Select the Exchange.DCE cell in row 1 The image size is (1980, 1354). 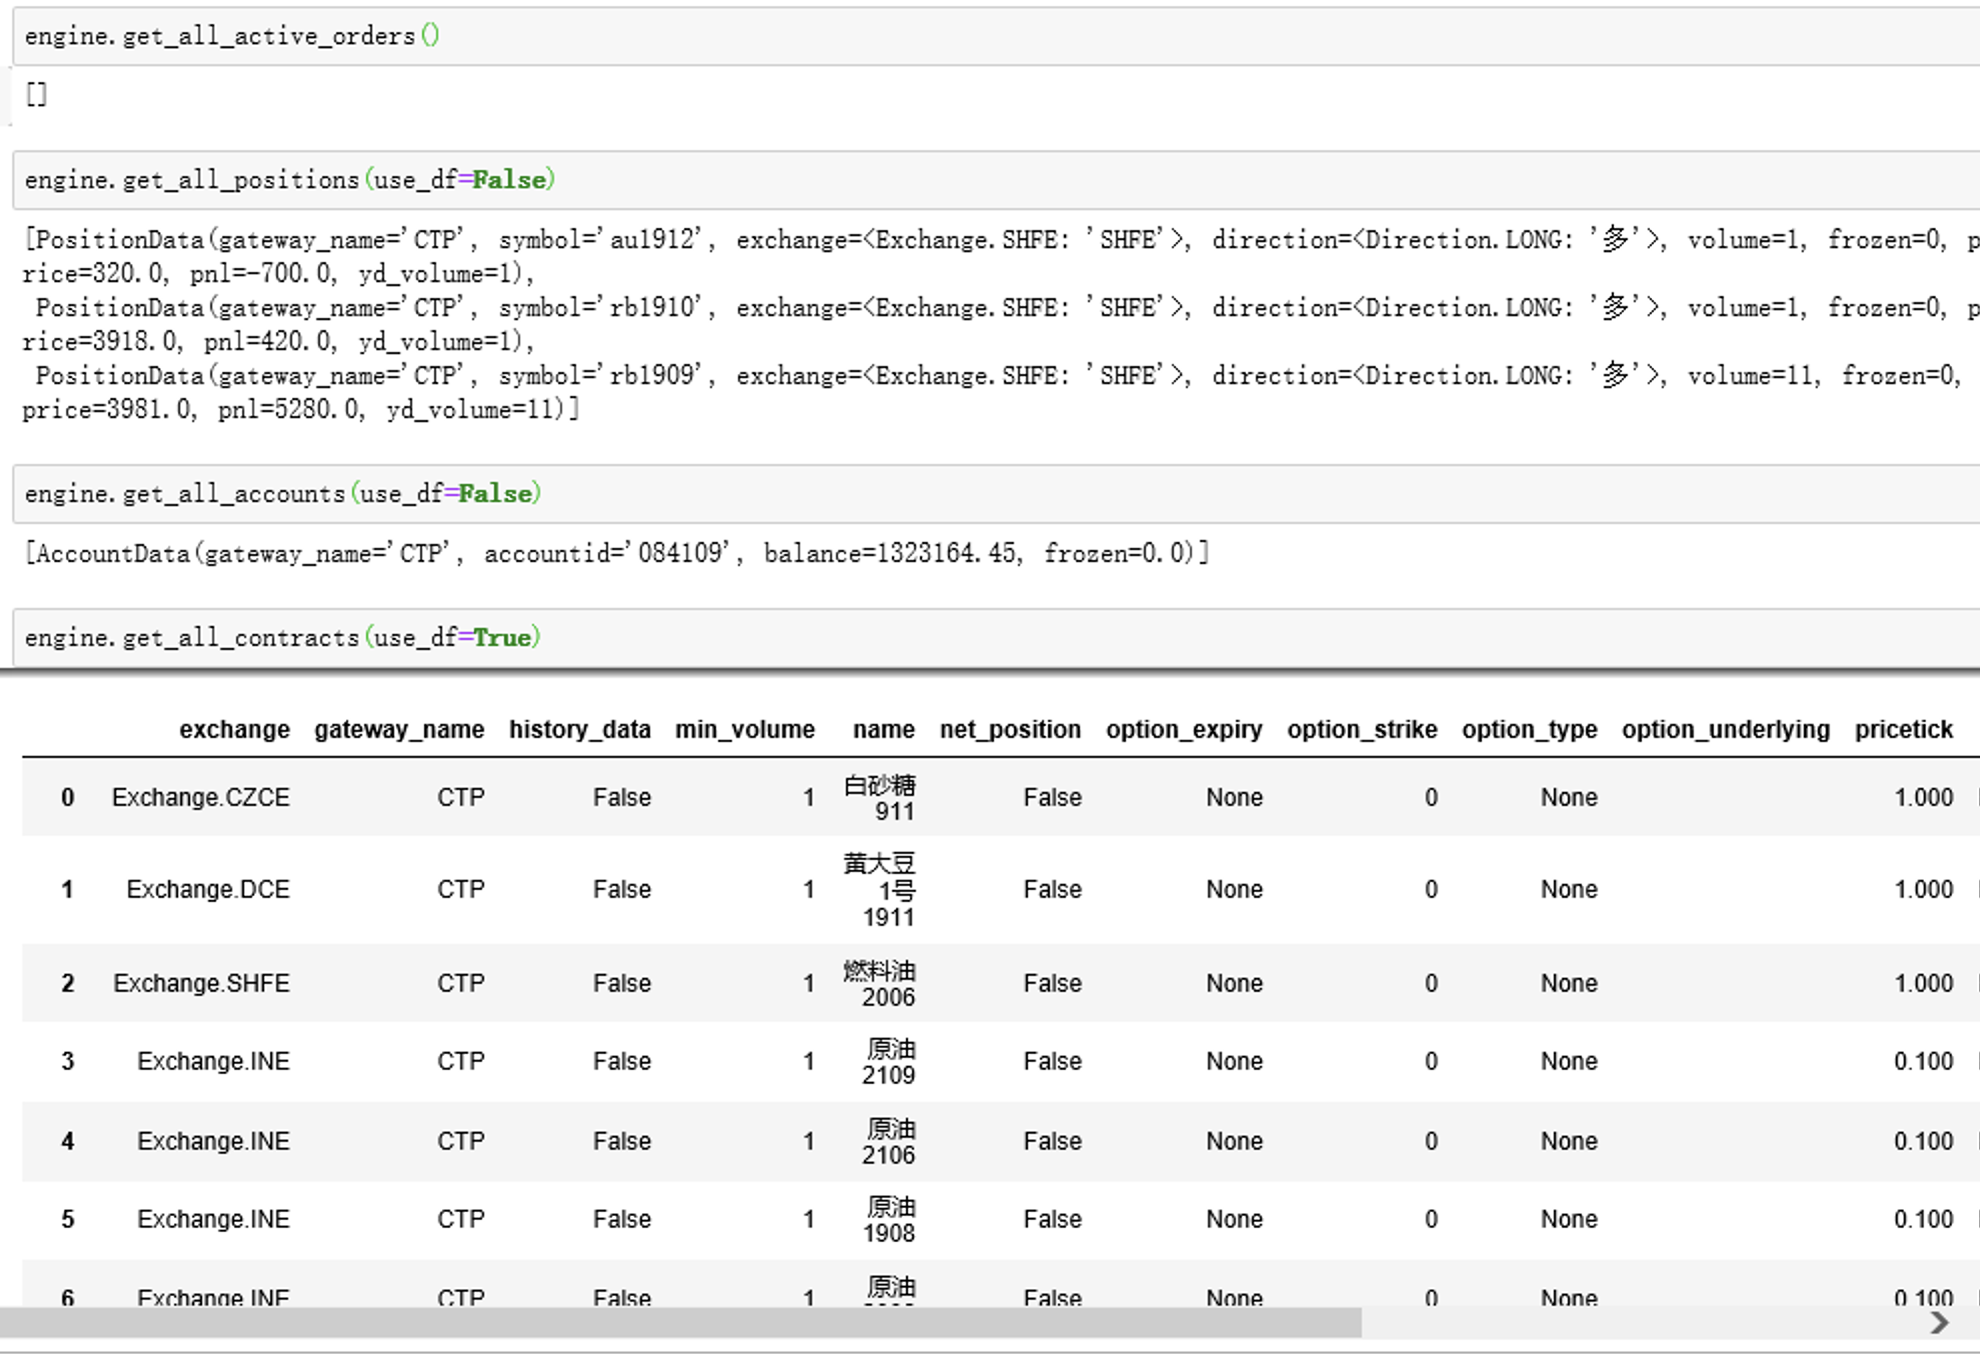click(x=207, y=889)
